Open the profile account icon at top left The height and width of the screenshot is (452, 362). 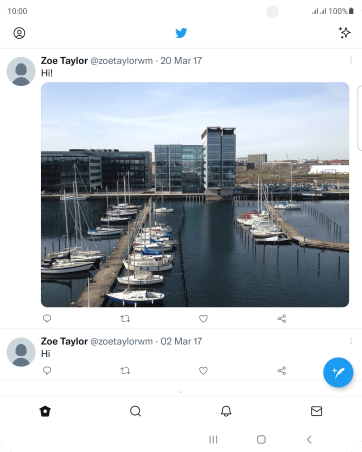coord(19,33)
